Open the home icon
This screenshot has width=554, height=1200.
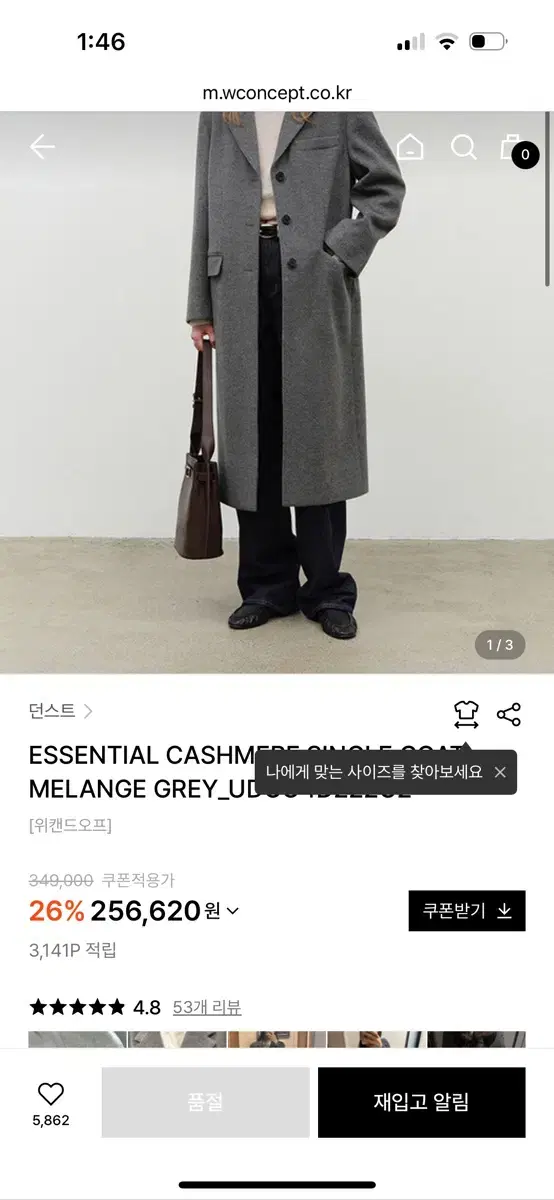[x=410, y=148]
